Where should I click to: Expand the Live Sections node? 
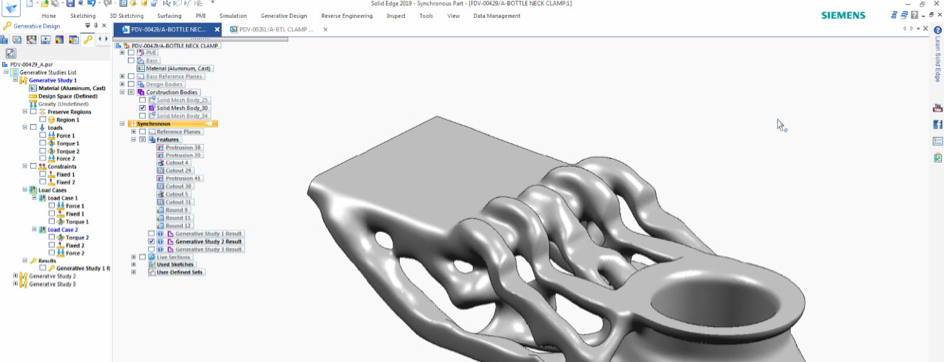[133, 257]
